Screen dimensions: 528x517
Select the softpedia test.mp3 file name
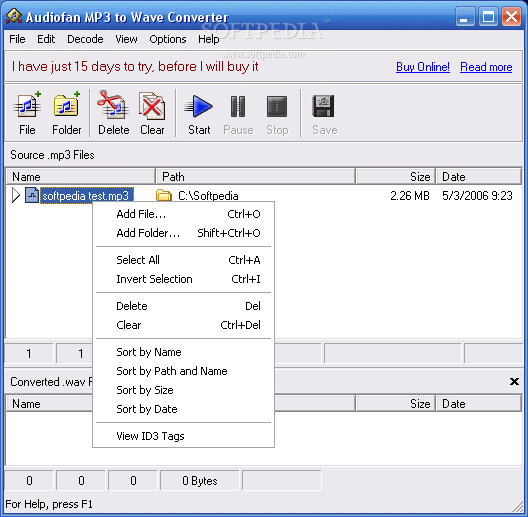(x=87, y=196)
